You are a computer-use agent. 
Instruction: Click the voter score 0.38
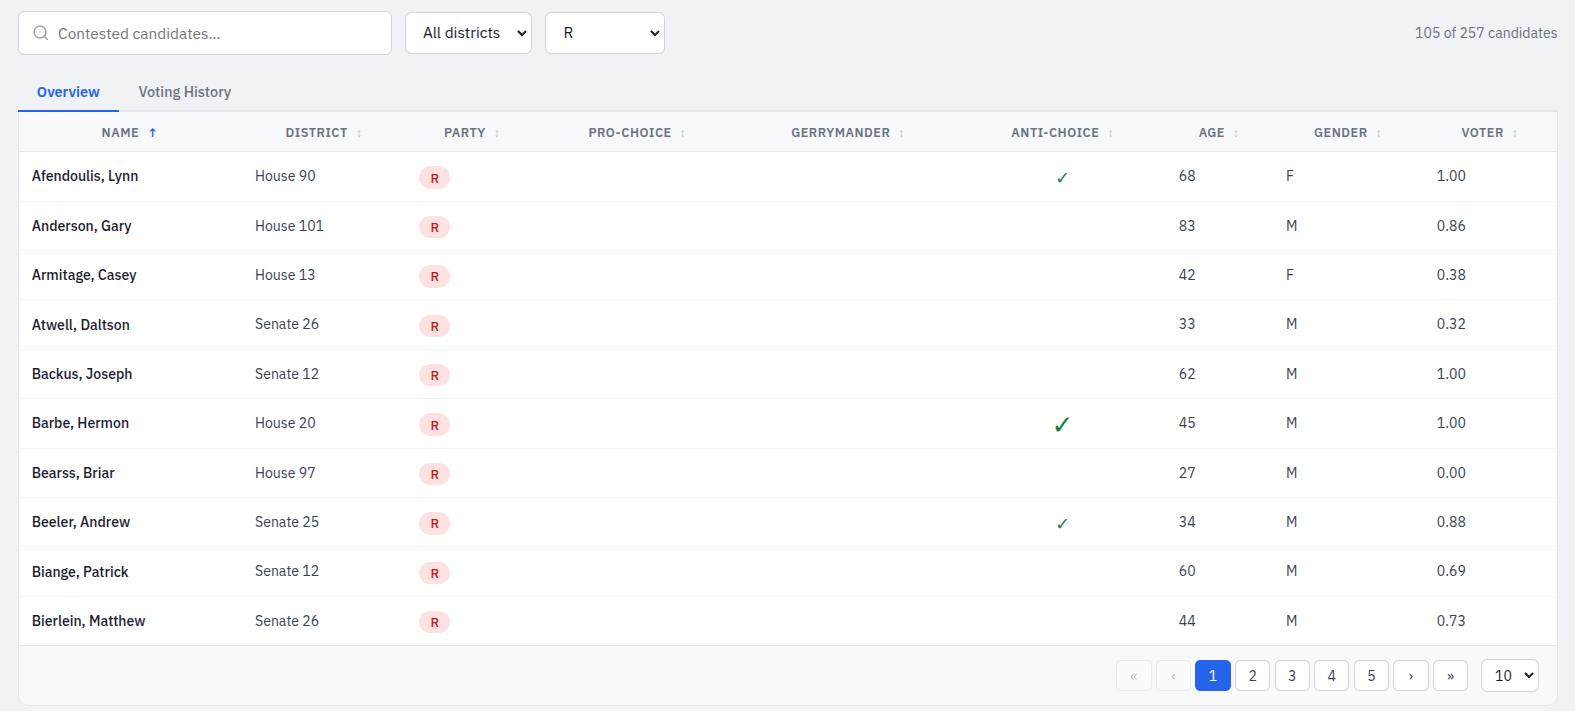click(x=1451, y=275)
